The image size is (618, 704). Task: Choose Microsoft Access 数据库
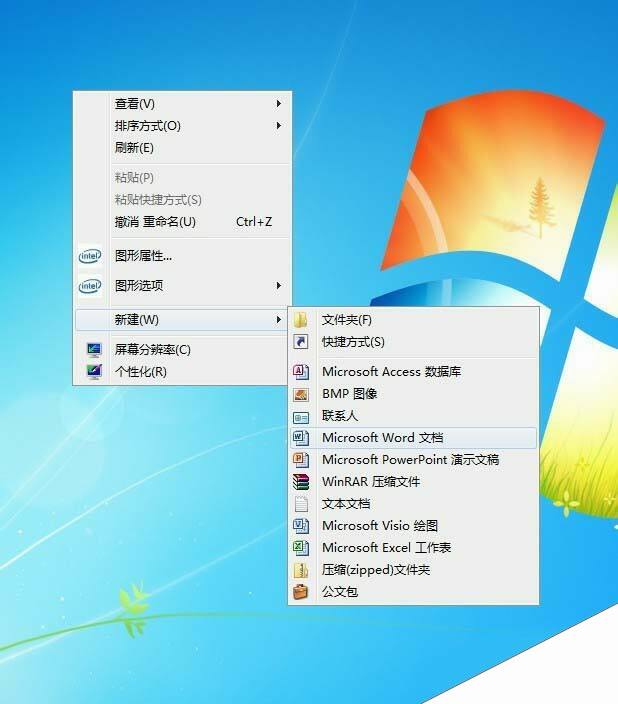tap(413, 371)
